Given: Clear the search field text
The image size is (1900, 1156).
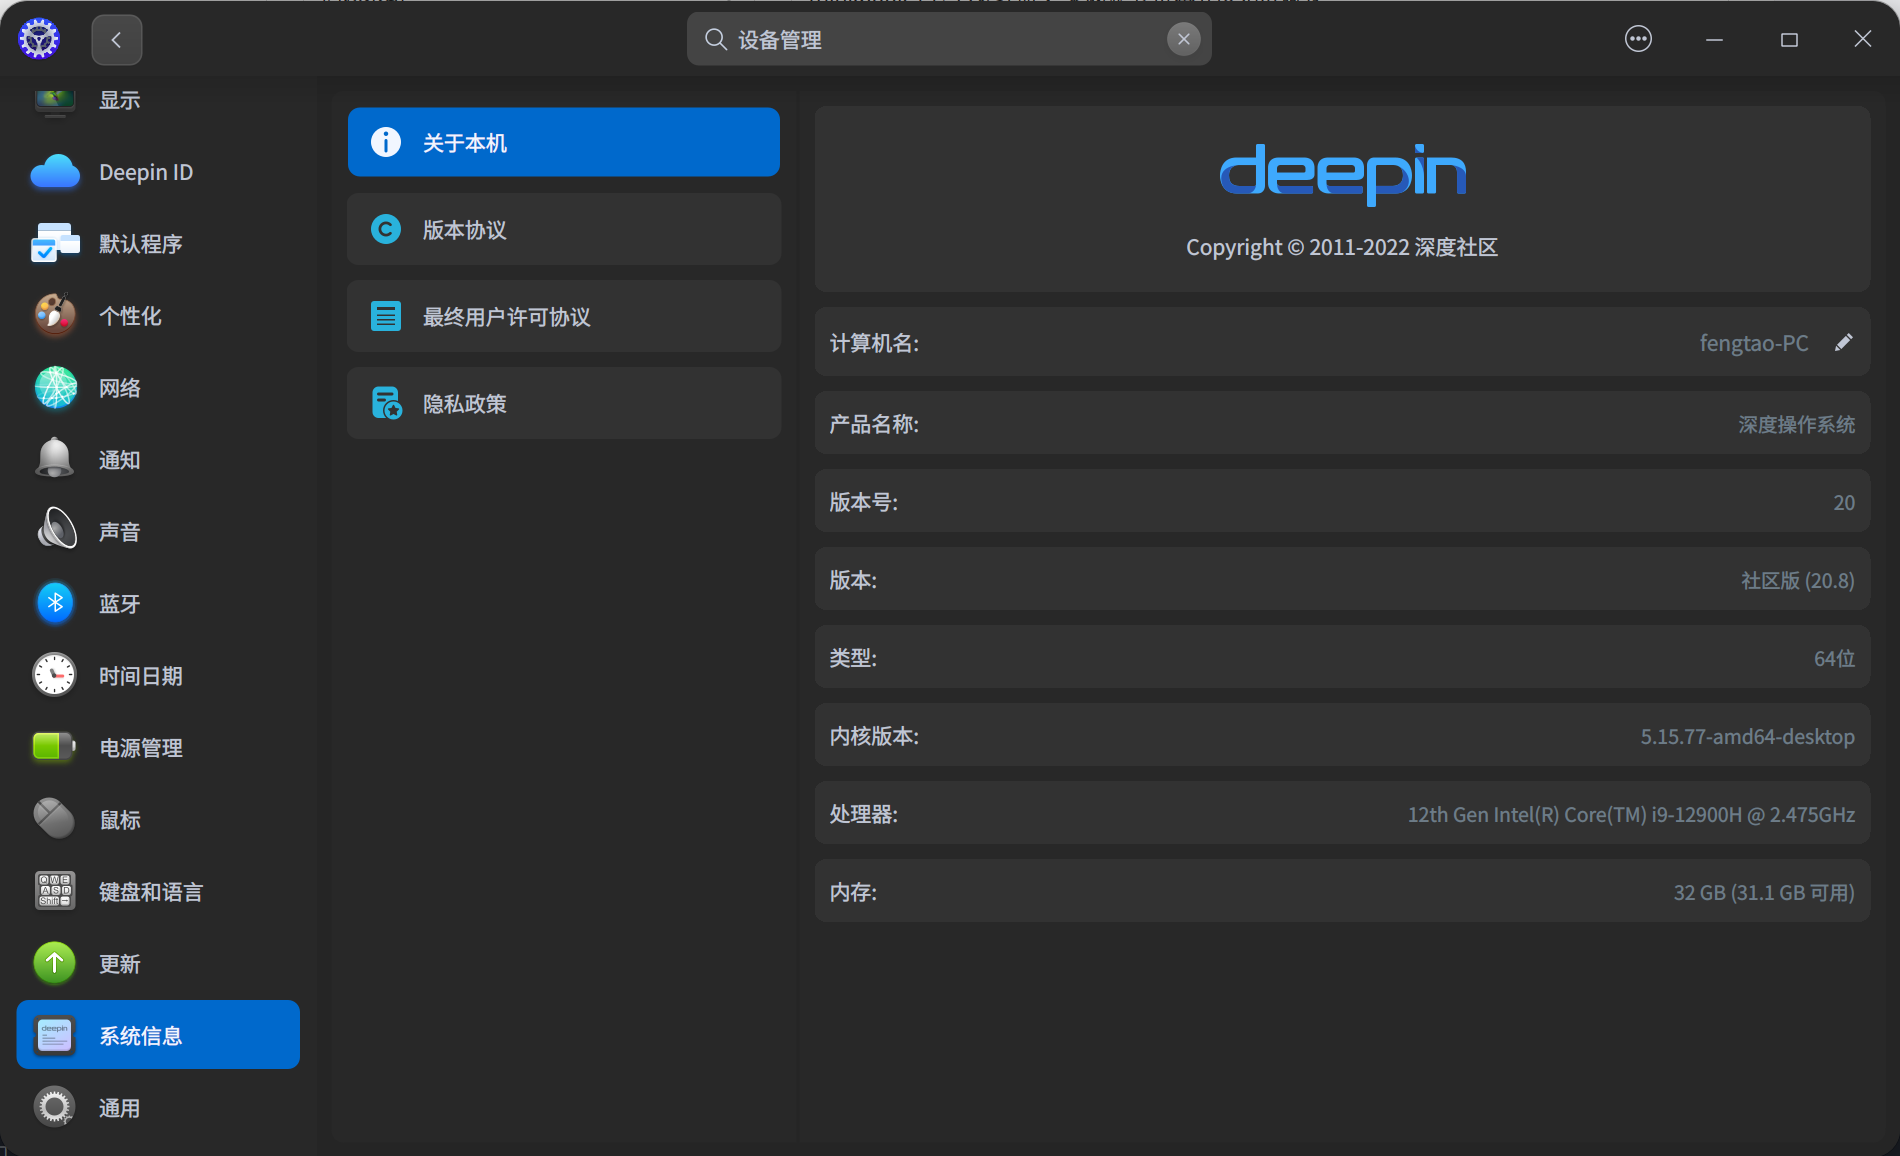Looking at the screenshot, I should click(1184, 39).
